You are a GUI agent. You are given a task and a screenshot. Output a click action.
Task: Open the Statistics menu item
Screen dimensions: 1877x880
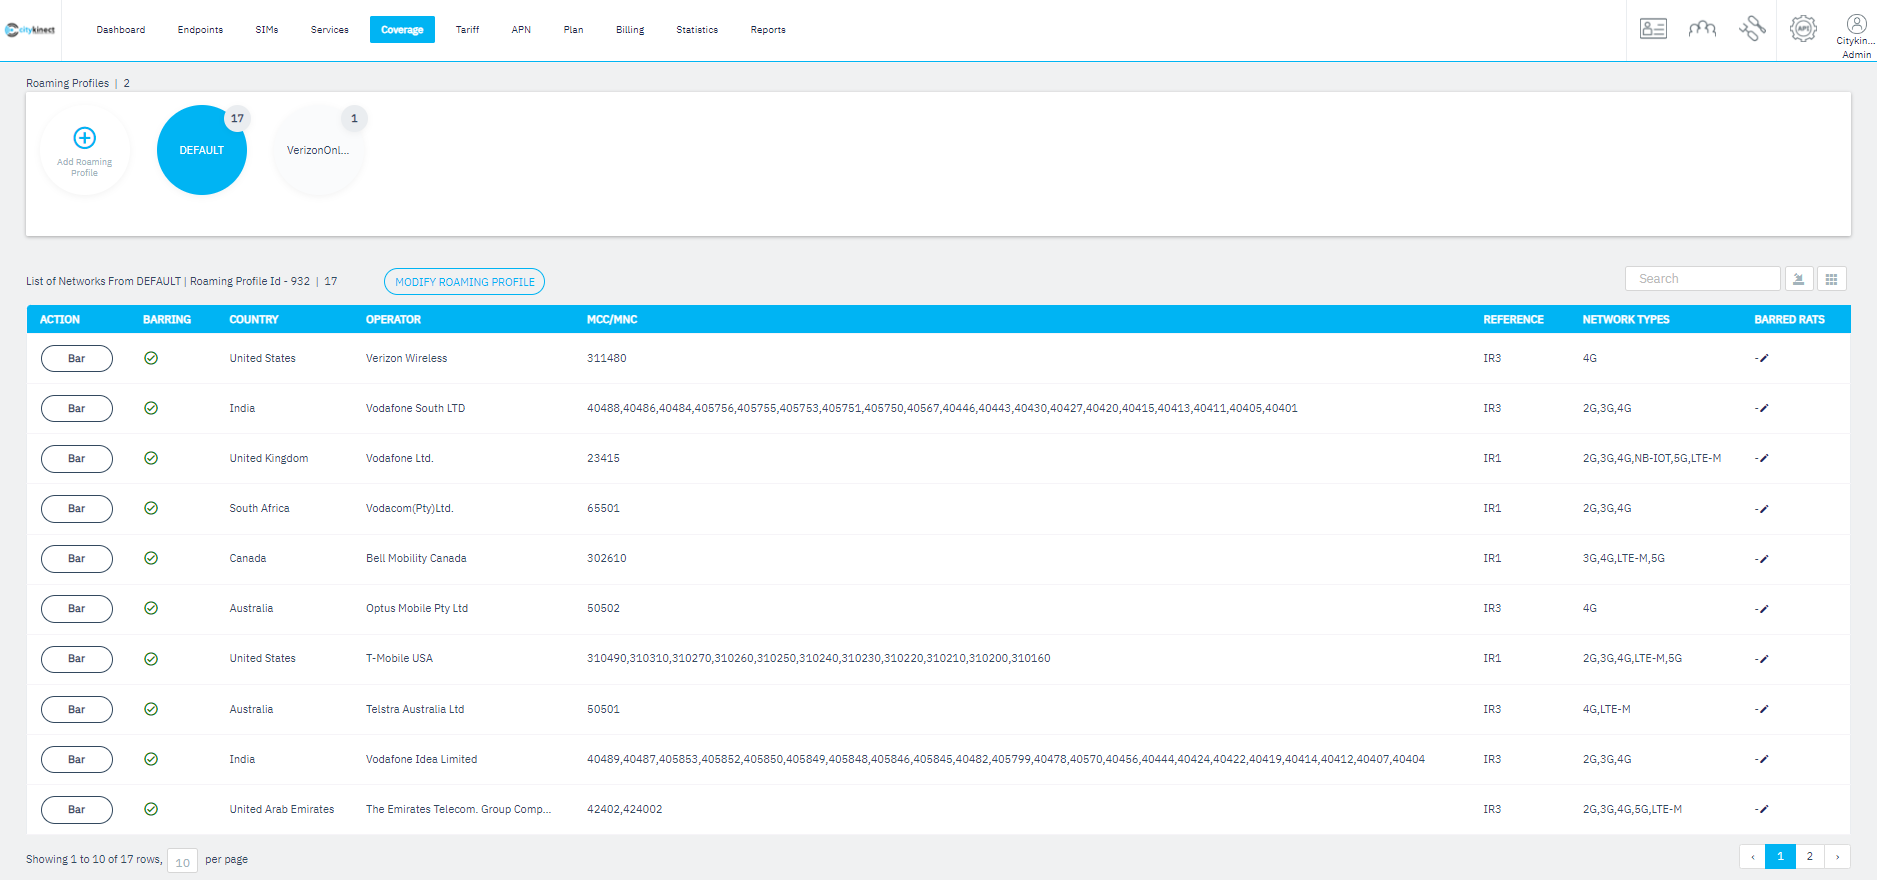click(697, 30)
